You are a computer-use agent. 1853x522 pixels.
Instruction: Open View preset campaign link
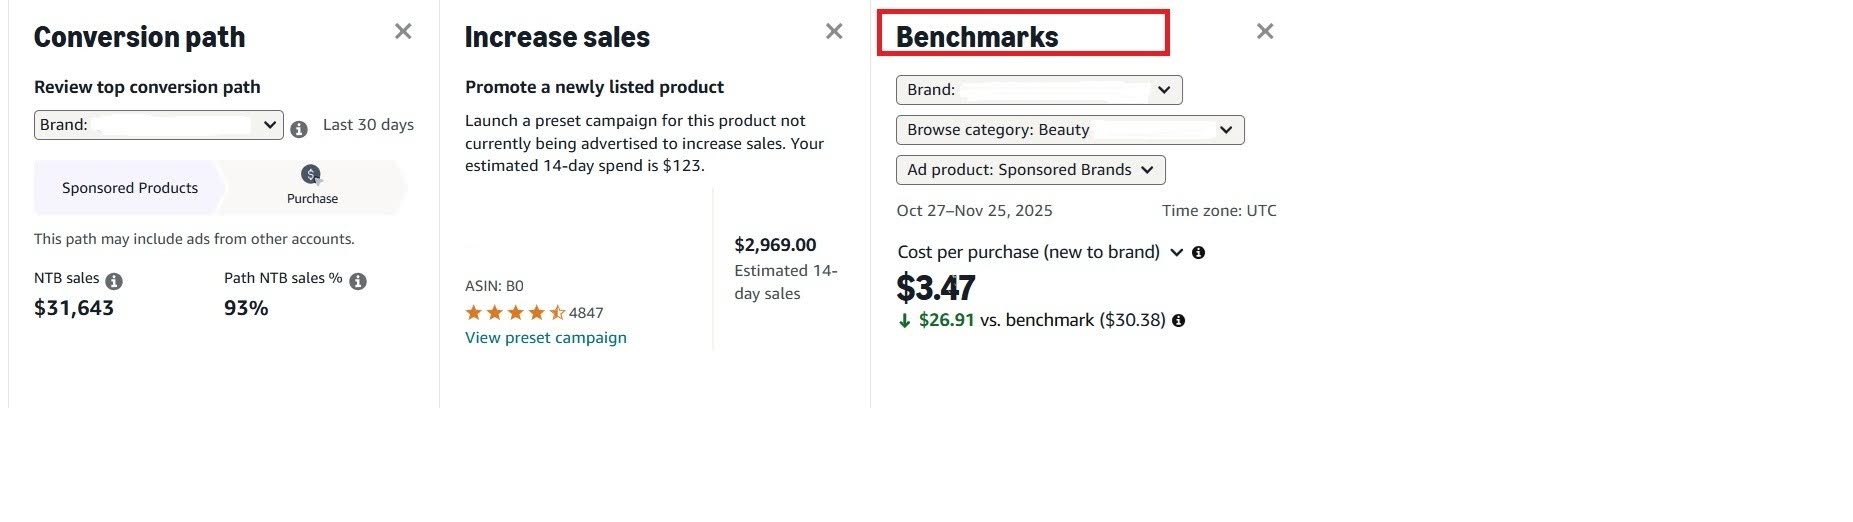[x=546, y=338]
